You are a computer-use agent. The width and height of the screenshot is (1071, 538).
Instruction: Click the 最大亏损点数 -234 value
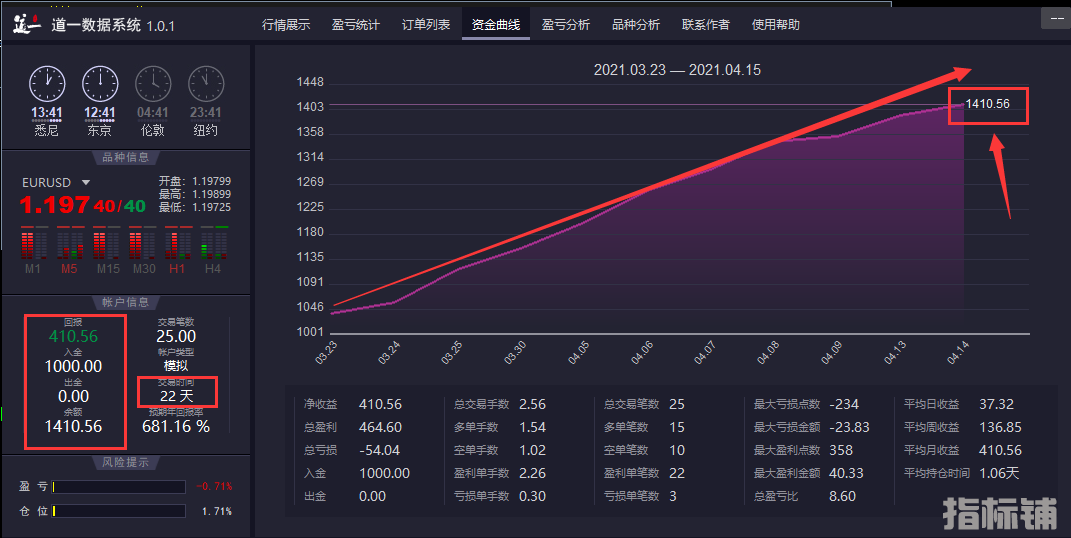tap(844, 404)
